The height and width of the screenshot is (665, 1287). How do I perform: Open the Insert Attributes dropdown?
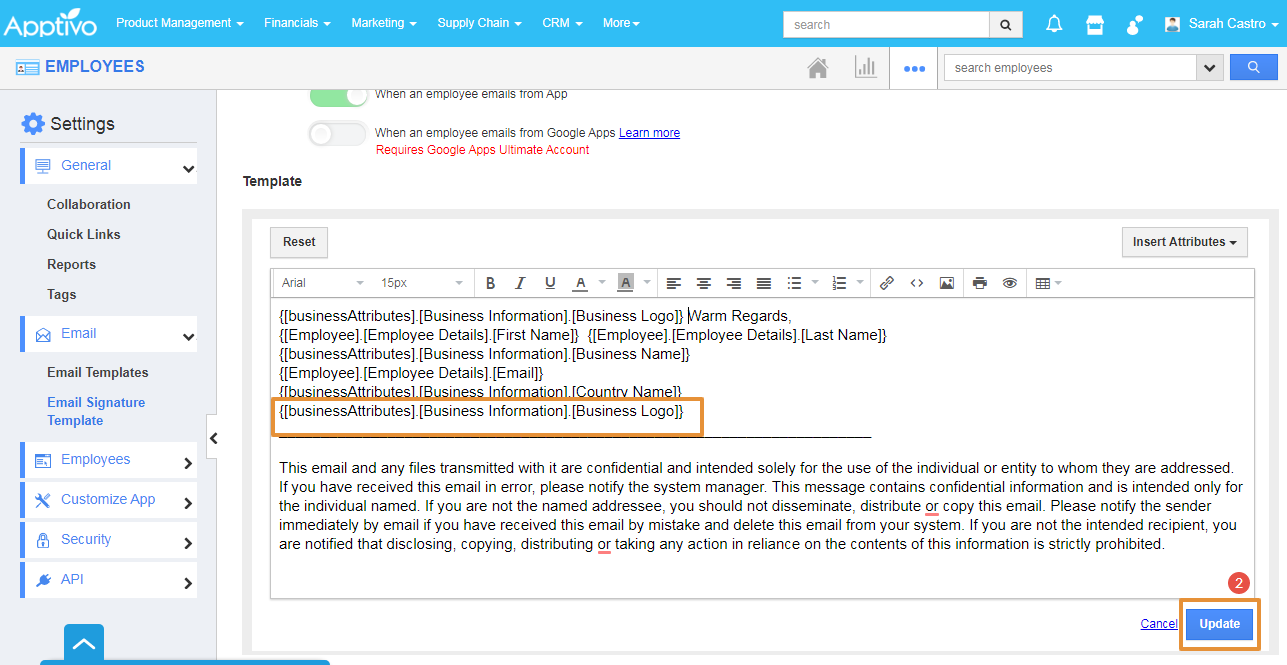(x=1185, y=242)
